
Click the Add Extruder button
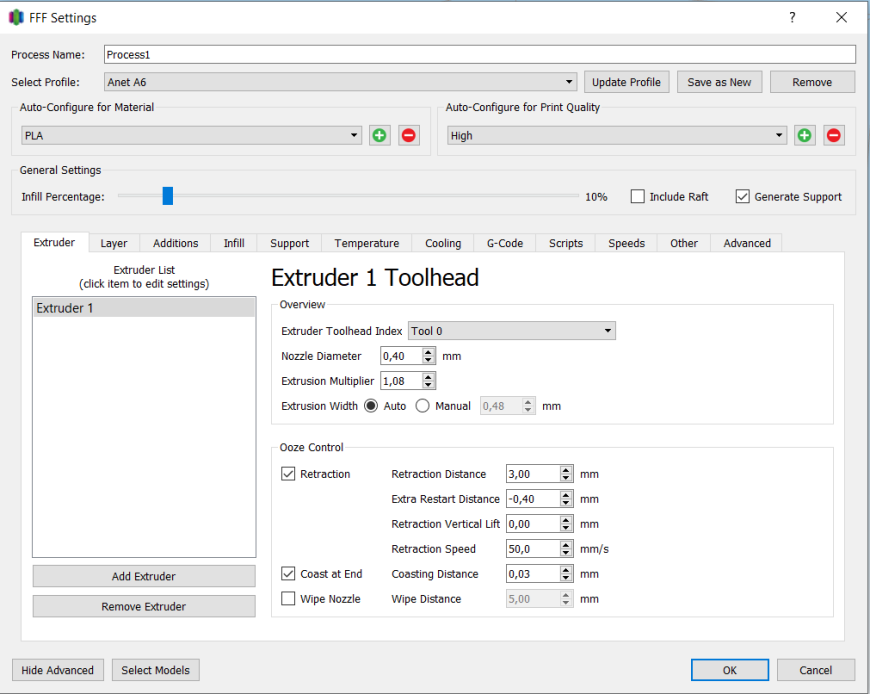coord(144,576)
